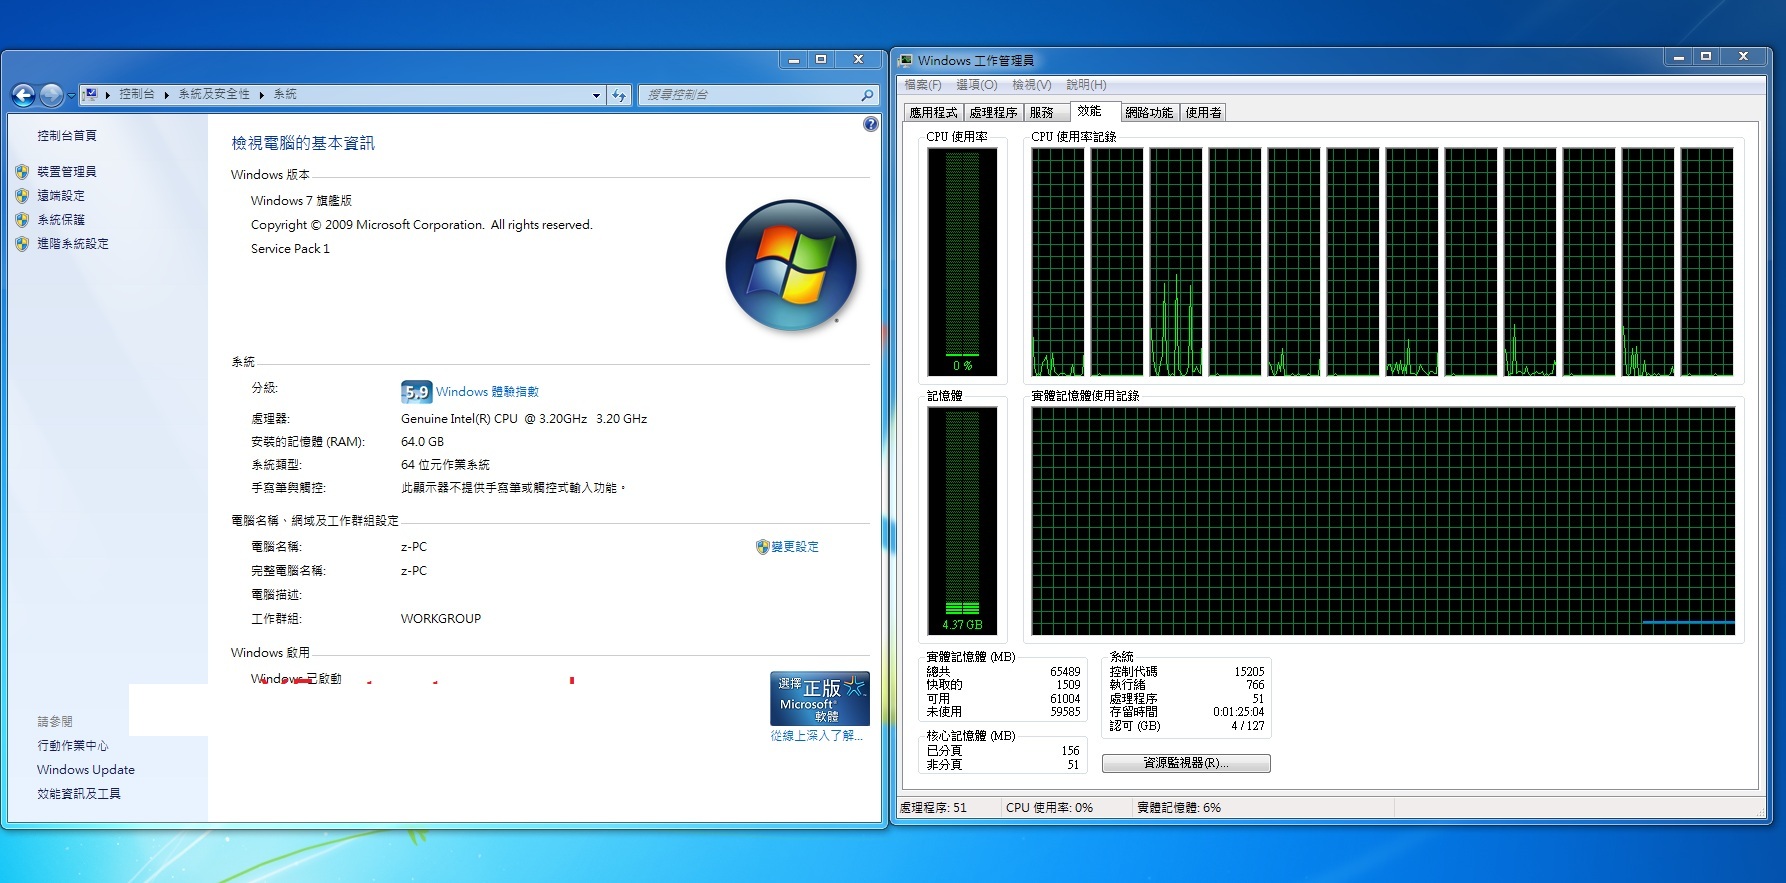Click the CPU 使用率: 0% status bar entry

[x=1049, y=808]
